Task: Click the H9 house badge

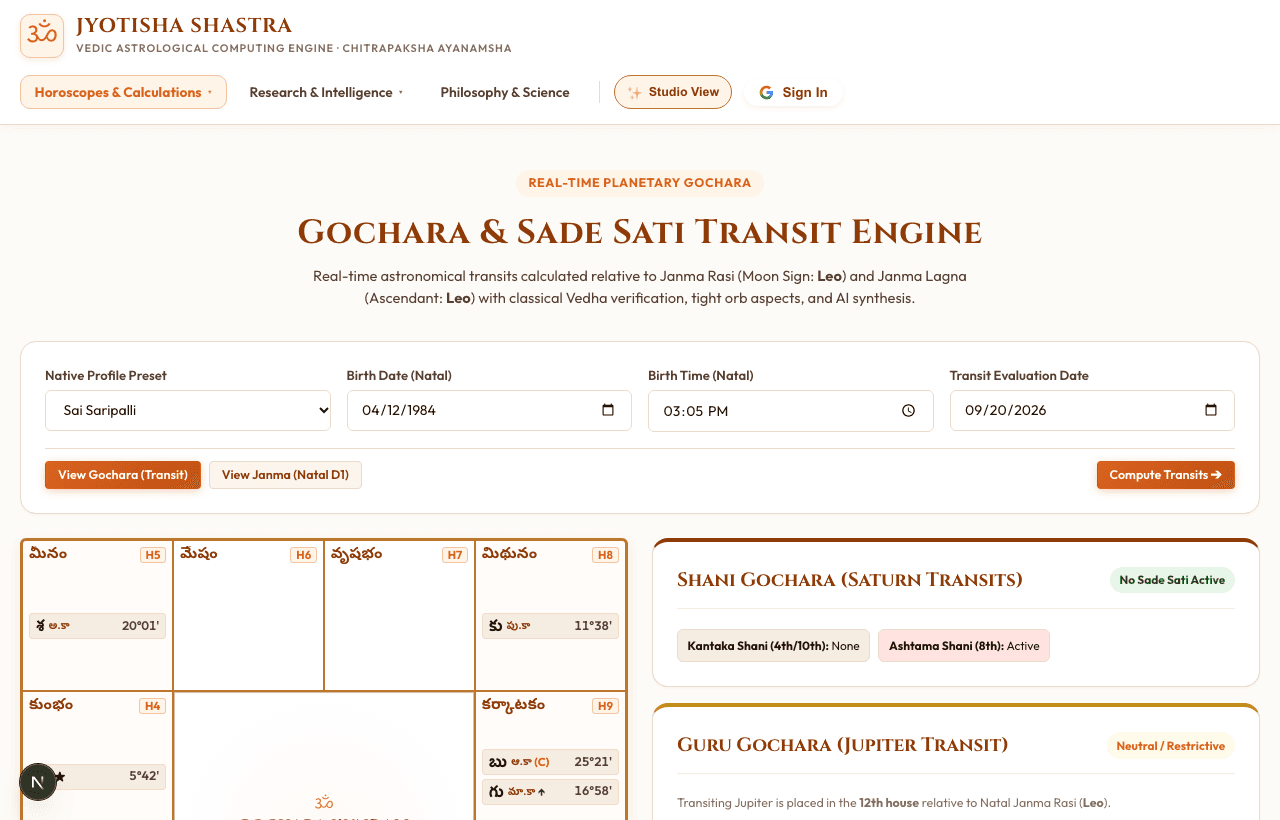Action: pos(605,706)
